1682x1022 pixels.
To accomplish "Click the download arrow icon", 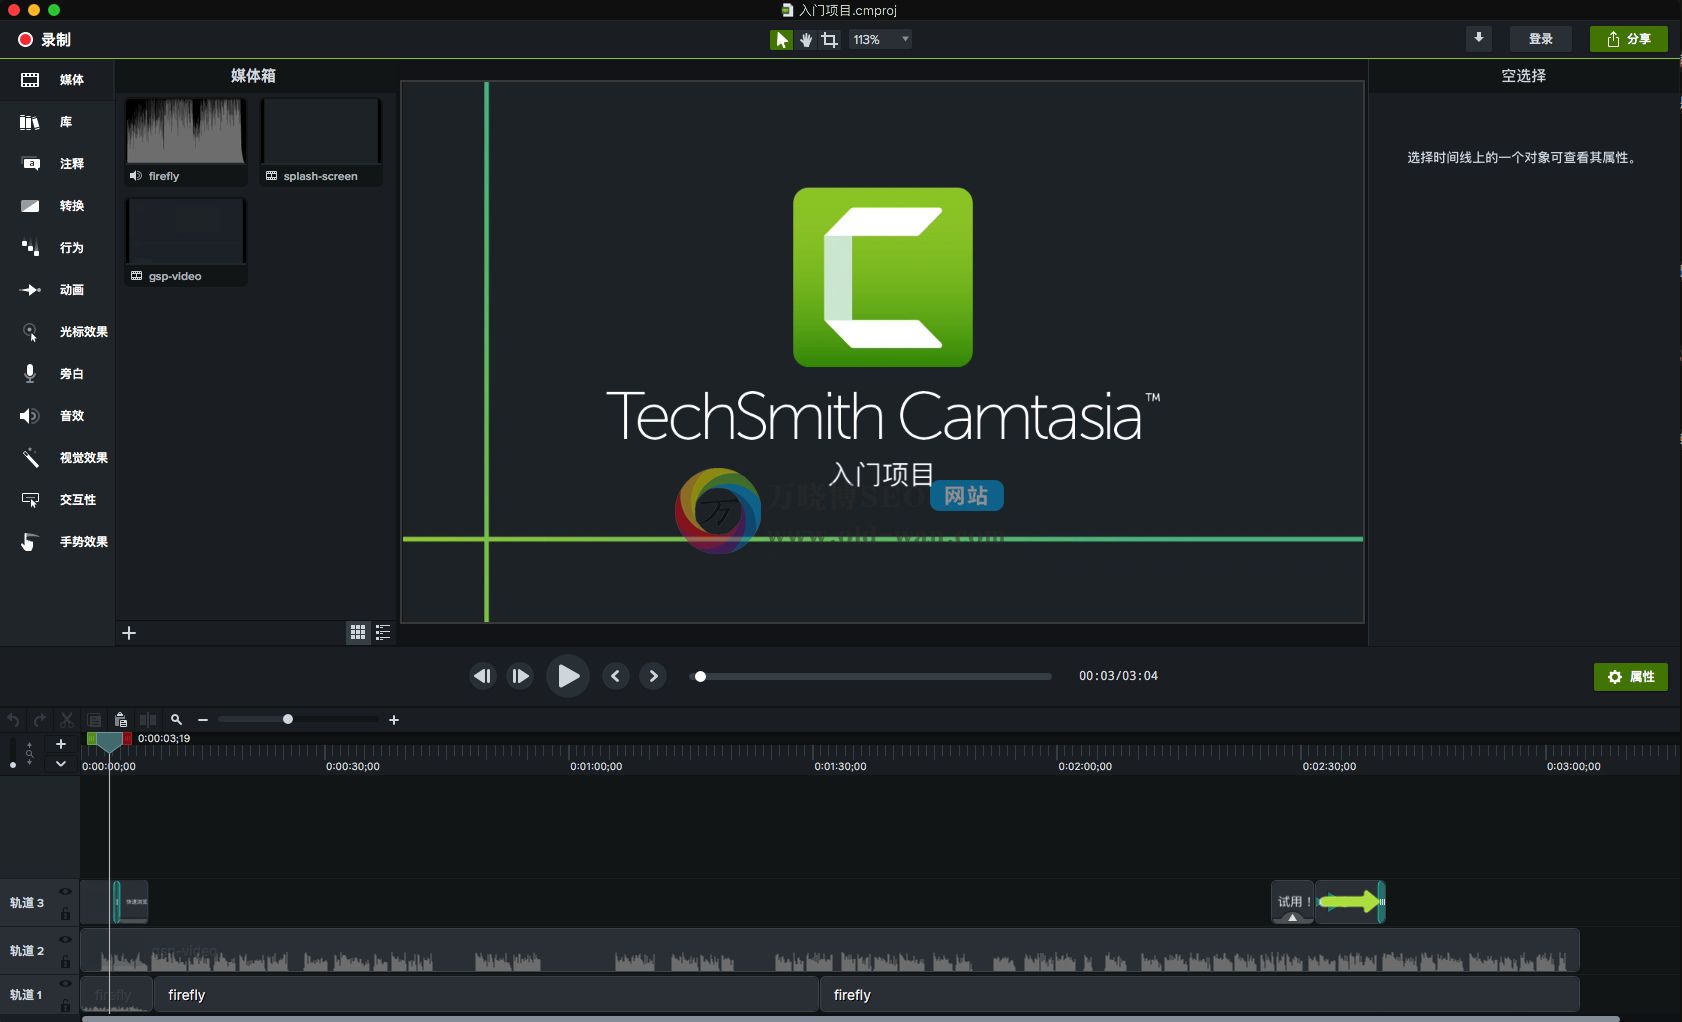I will [1478, 38].
